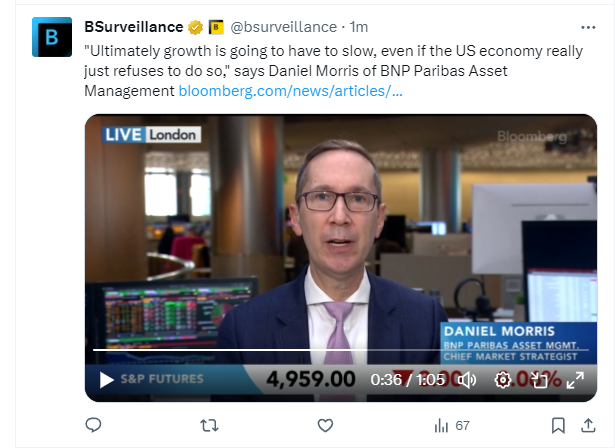Play the Daniel Morris video
615x448 pixels.
[x=106, y=380]
